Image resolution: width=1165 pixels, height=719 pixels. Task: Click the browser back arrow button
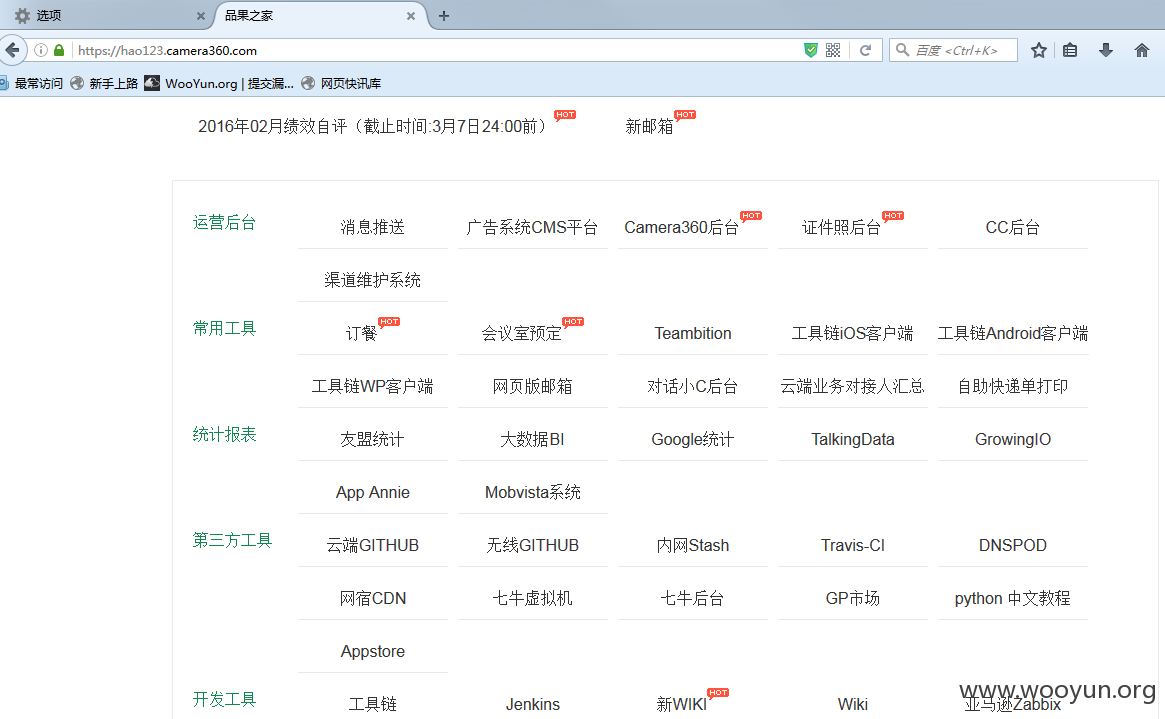pos(13,50)
